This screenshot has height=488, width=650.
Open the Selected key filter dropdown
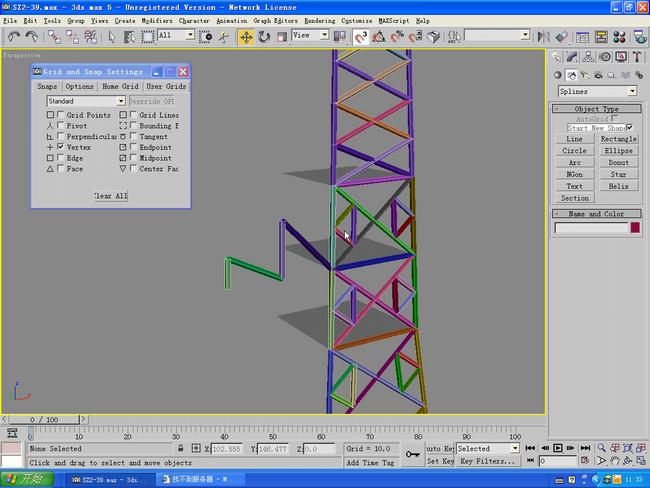pos(488,449)
